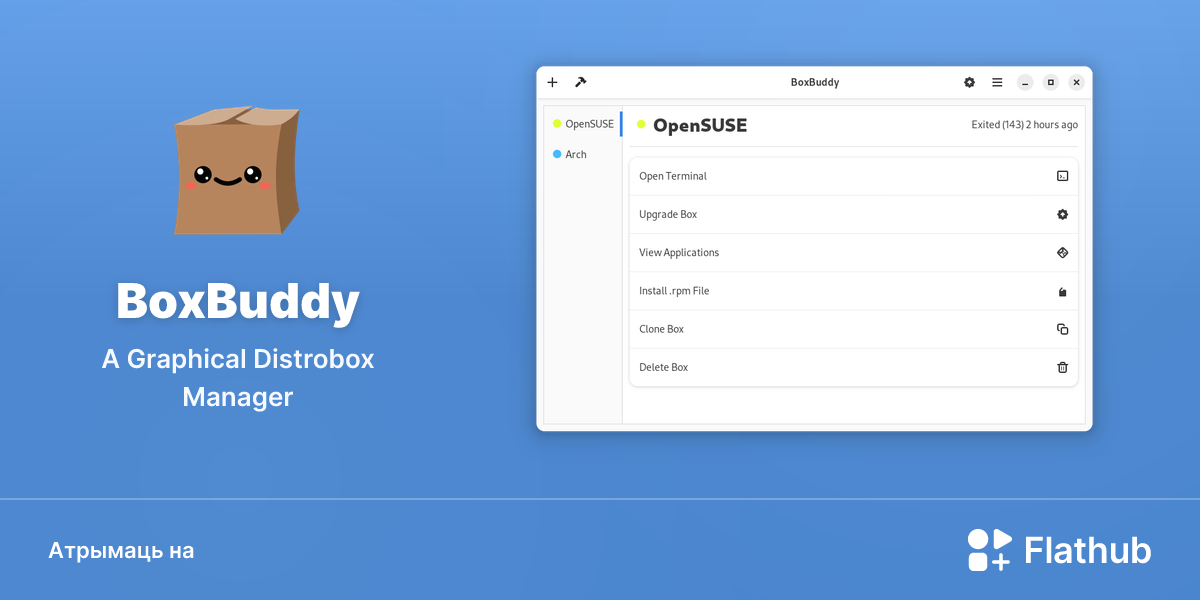Click the copy icon on Clone Box row
The image size is (1200, 600).
click(x=1062, y=329)
